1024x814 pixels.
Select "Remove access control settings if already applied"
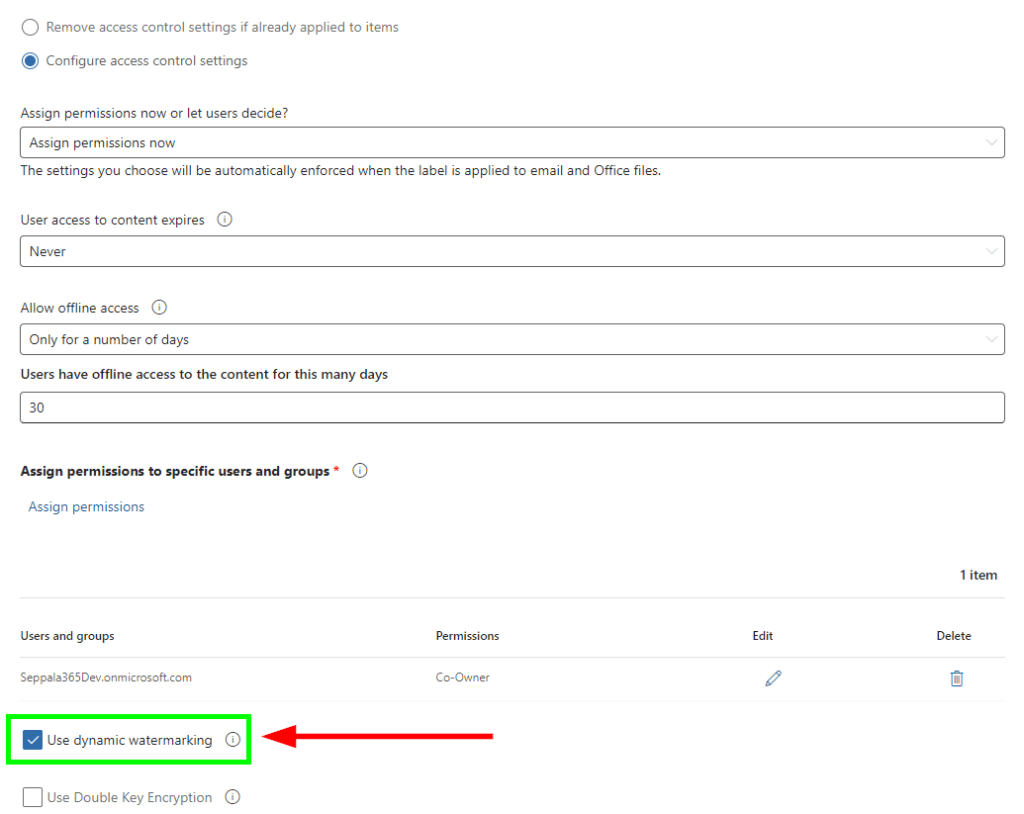30,27
